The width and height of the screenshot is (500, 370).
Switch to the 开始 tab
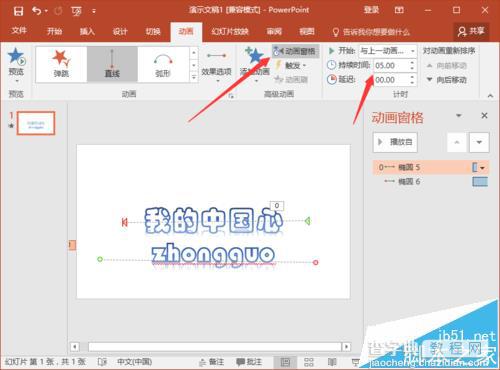click(54, 32)
